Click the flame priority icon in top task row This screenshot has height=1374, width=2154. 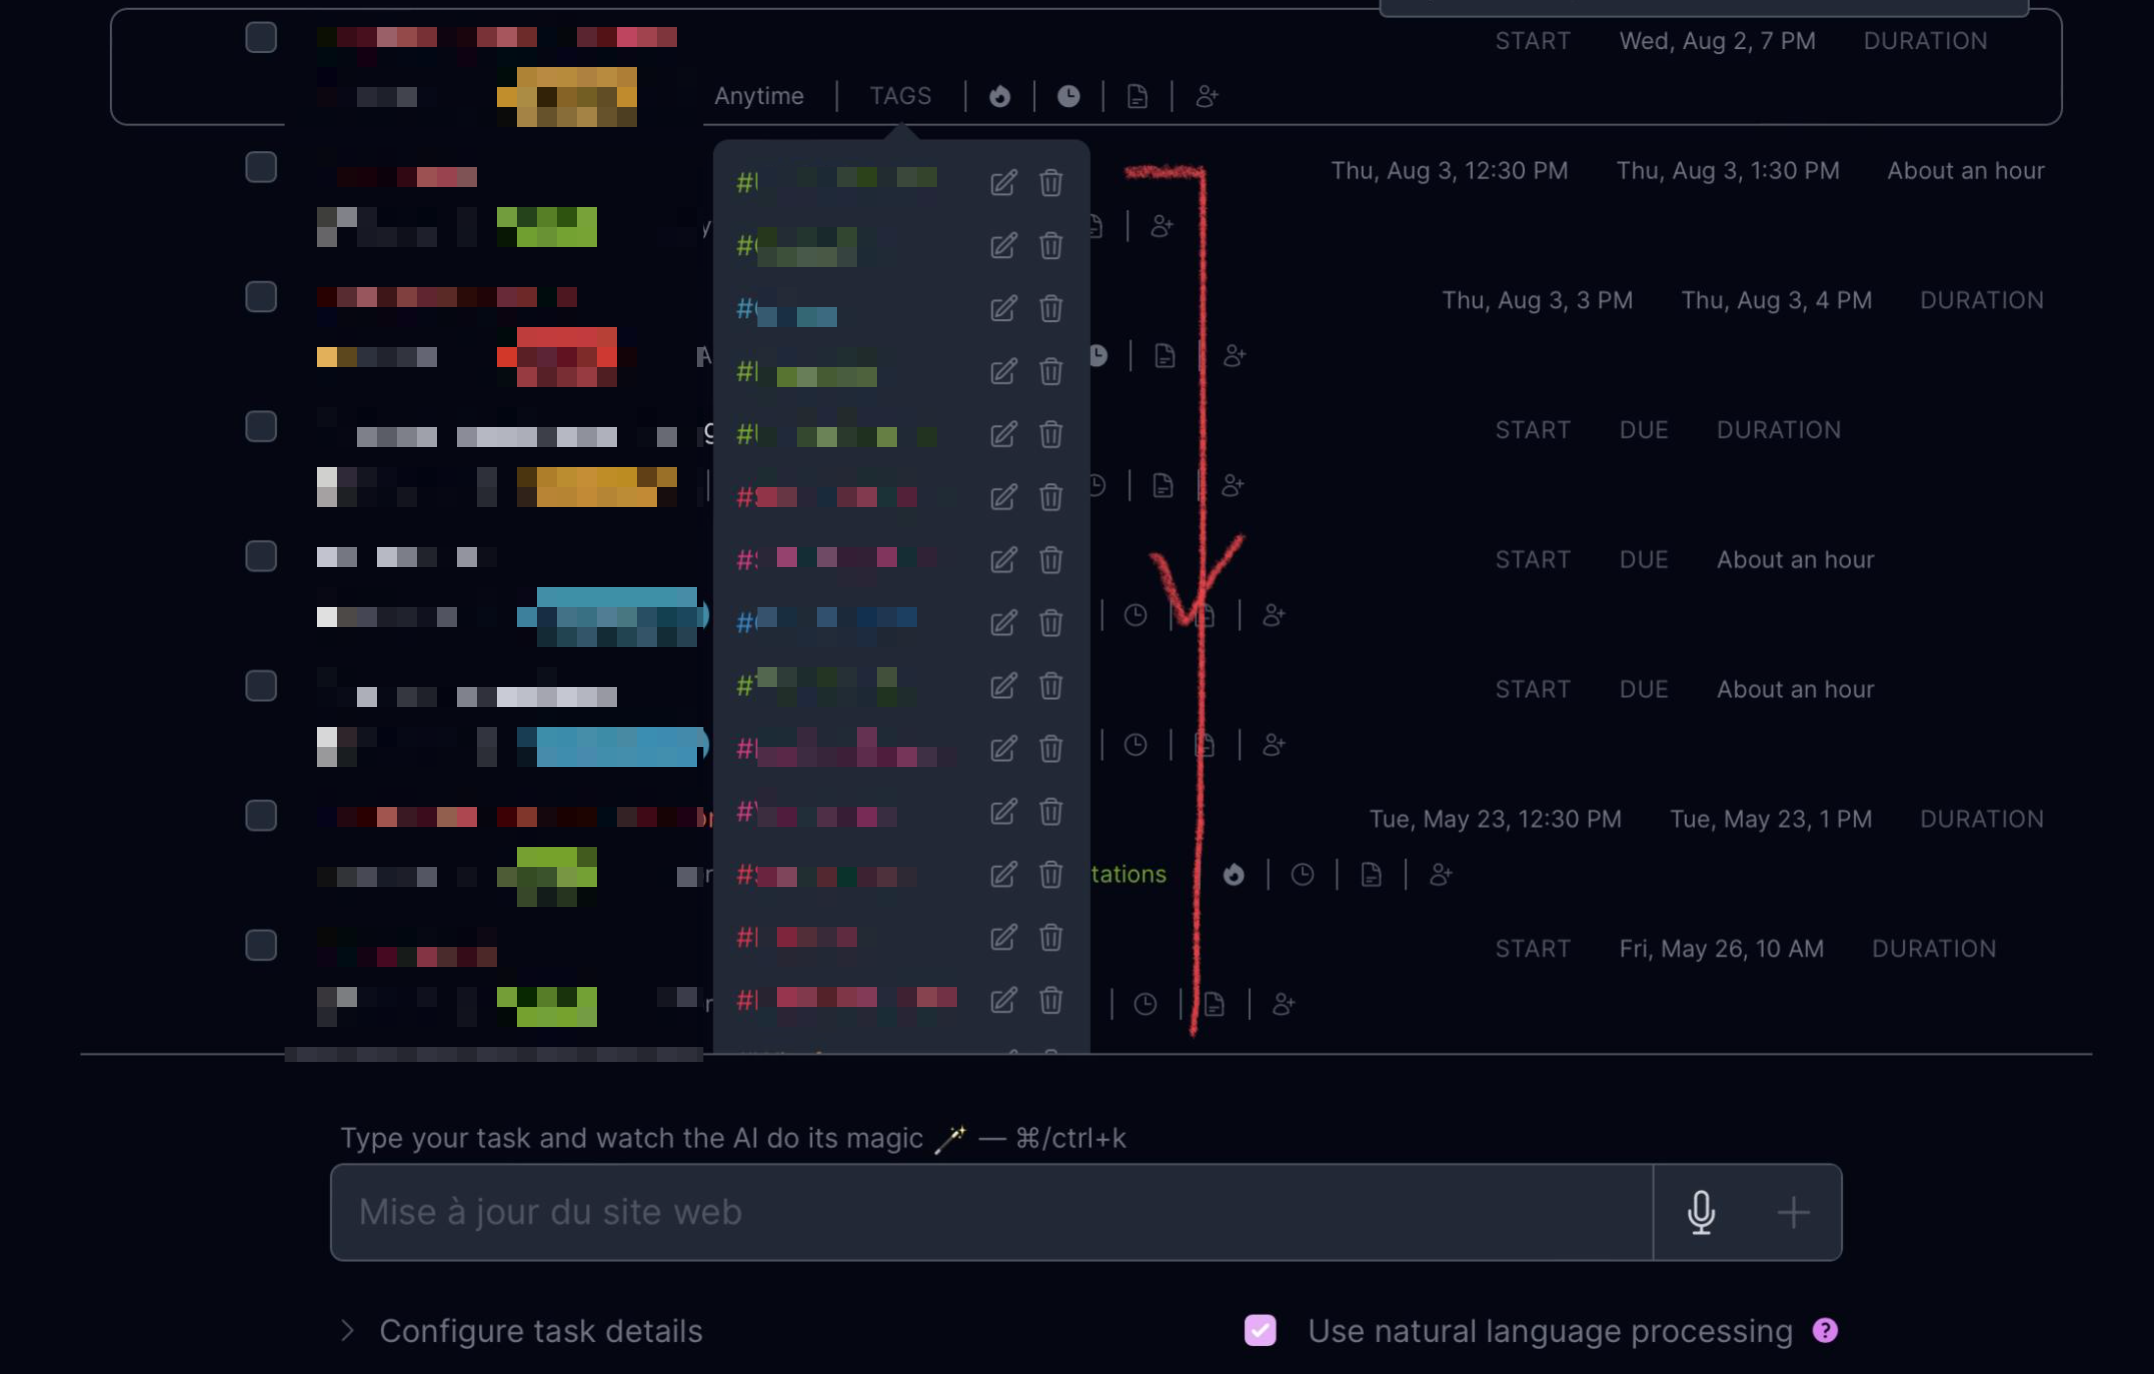click(x=1000, y=96)
